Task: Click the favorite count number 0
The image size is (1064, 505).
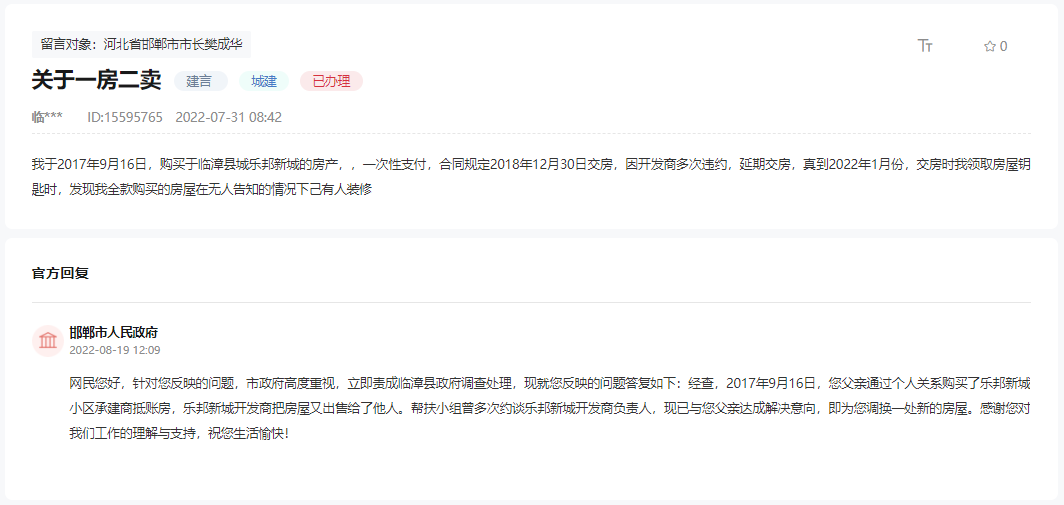Action: click(1004, 46)
